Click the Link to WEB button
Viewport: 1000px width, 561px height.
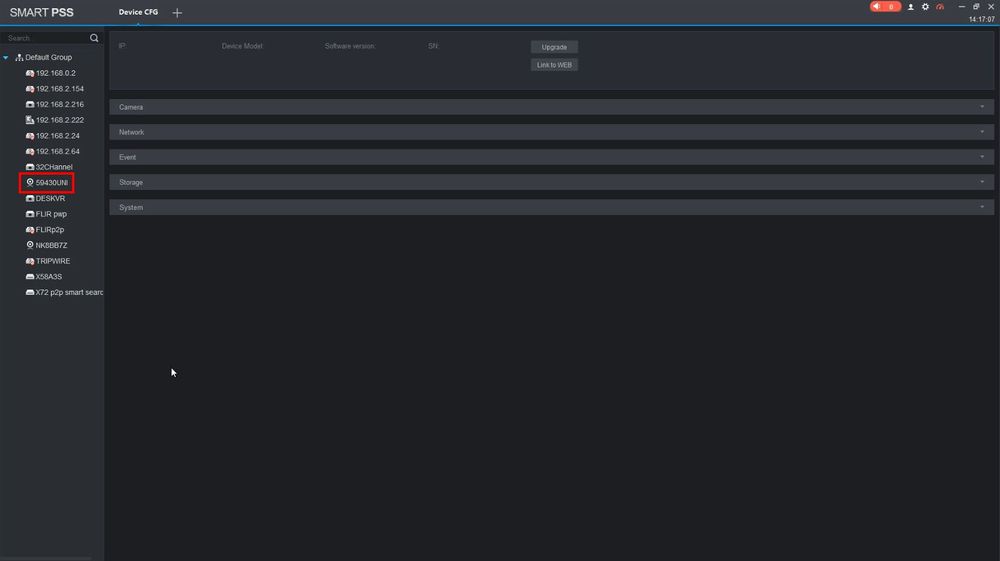tap(554, 65)
